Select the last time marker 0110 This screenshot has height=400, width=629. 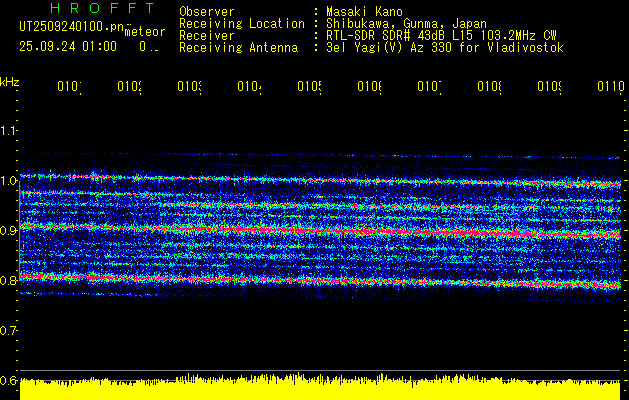609,88
